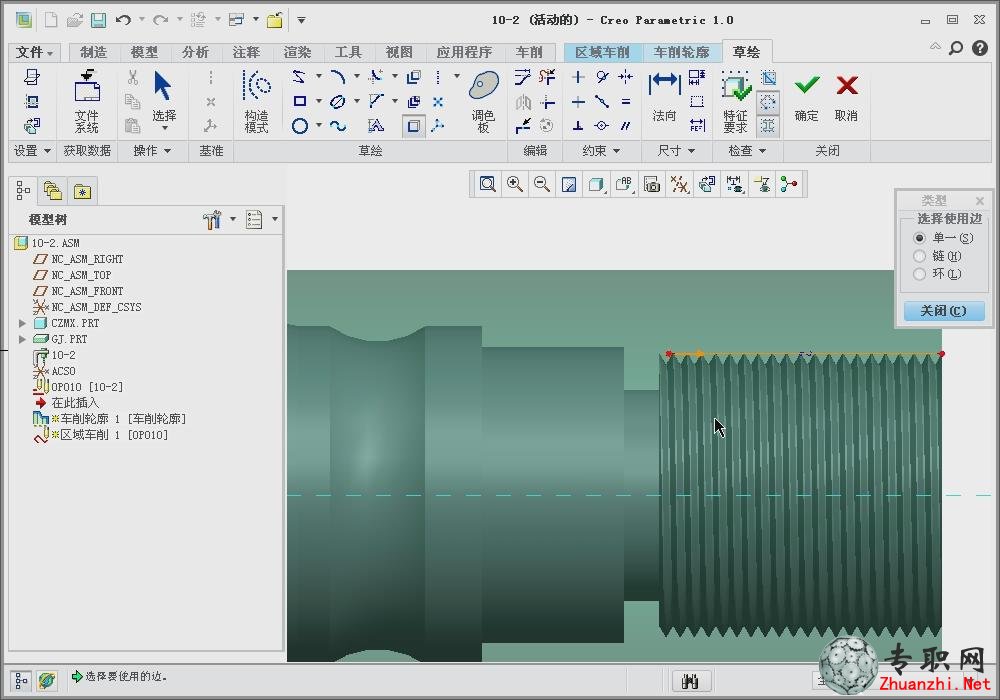
Task: Select the 环(L) radio option
Action: [x=919, y=273]
